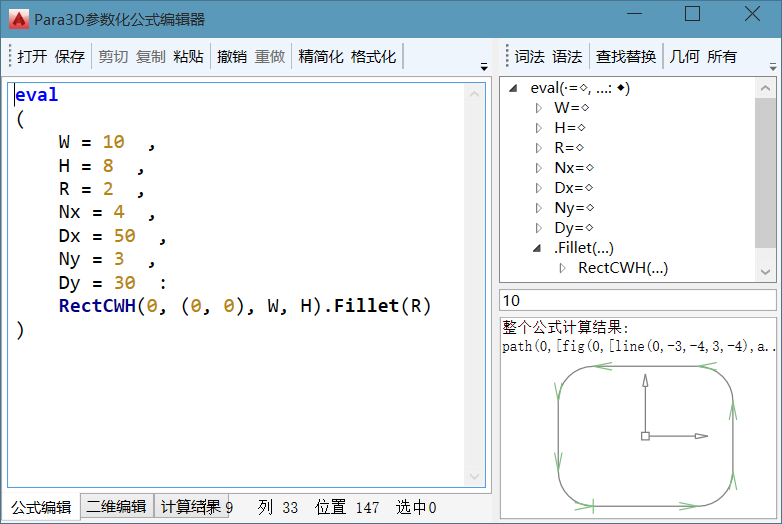Click Fillet in the formula code
The width and height of the screenshot is (782, 524).
[366, 306]
